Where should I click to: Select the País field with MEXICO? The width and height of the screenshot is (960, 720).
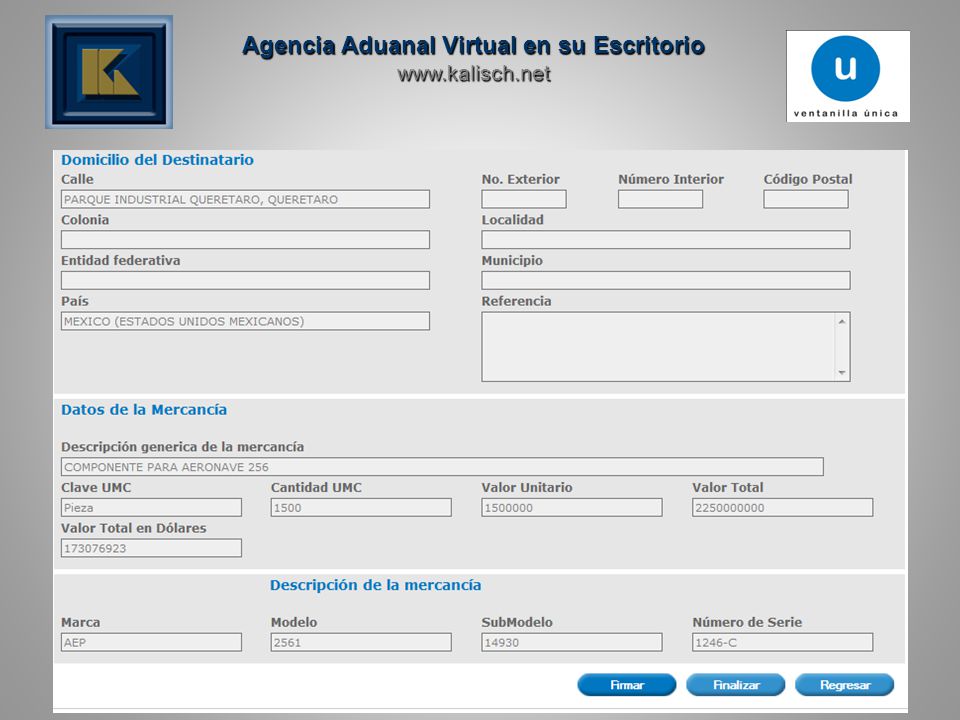pyautogui.click(x=246, y=321)
